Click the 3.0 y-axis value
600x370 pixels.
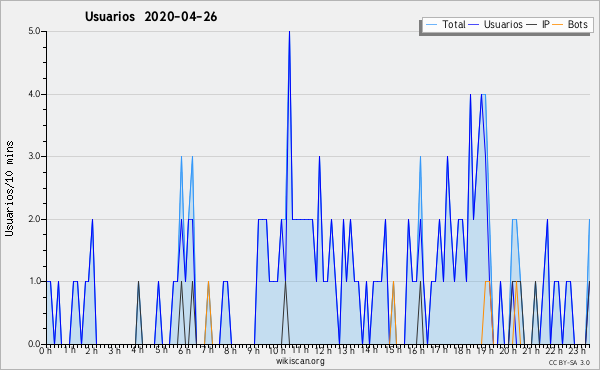click(x=34, y=156)
